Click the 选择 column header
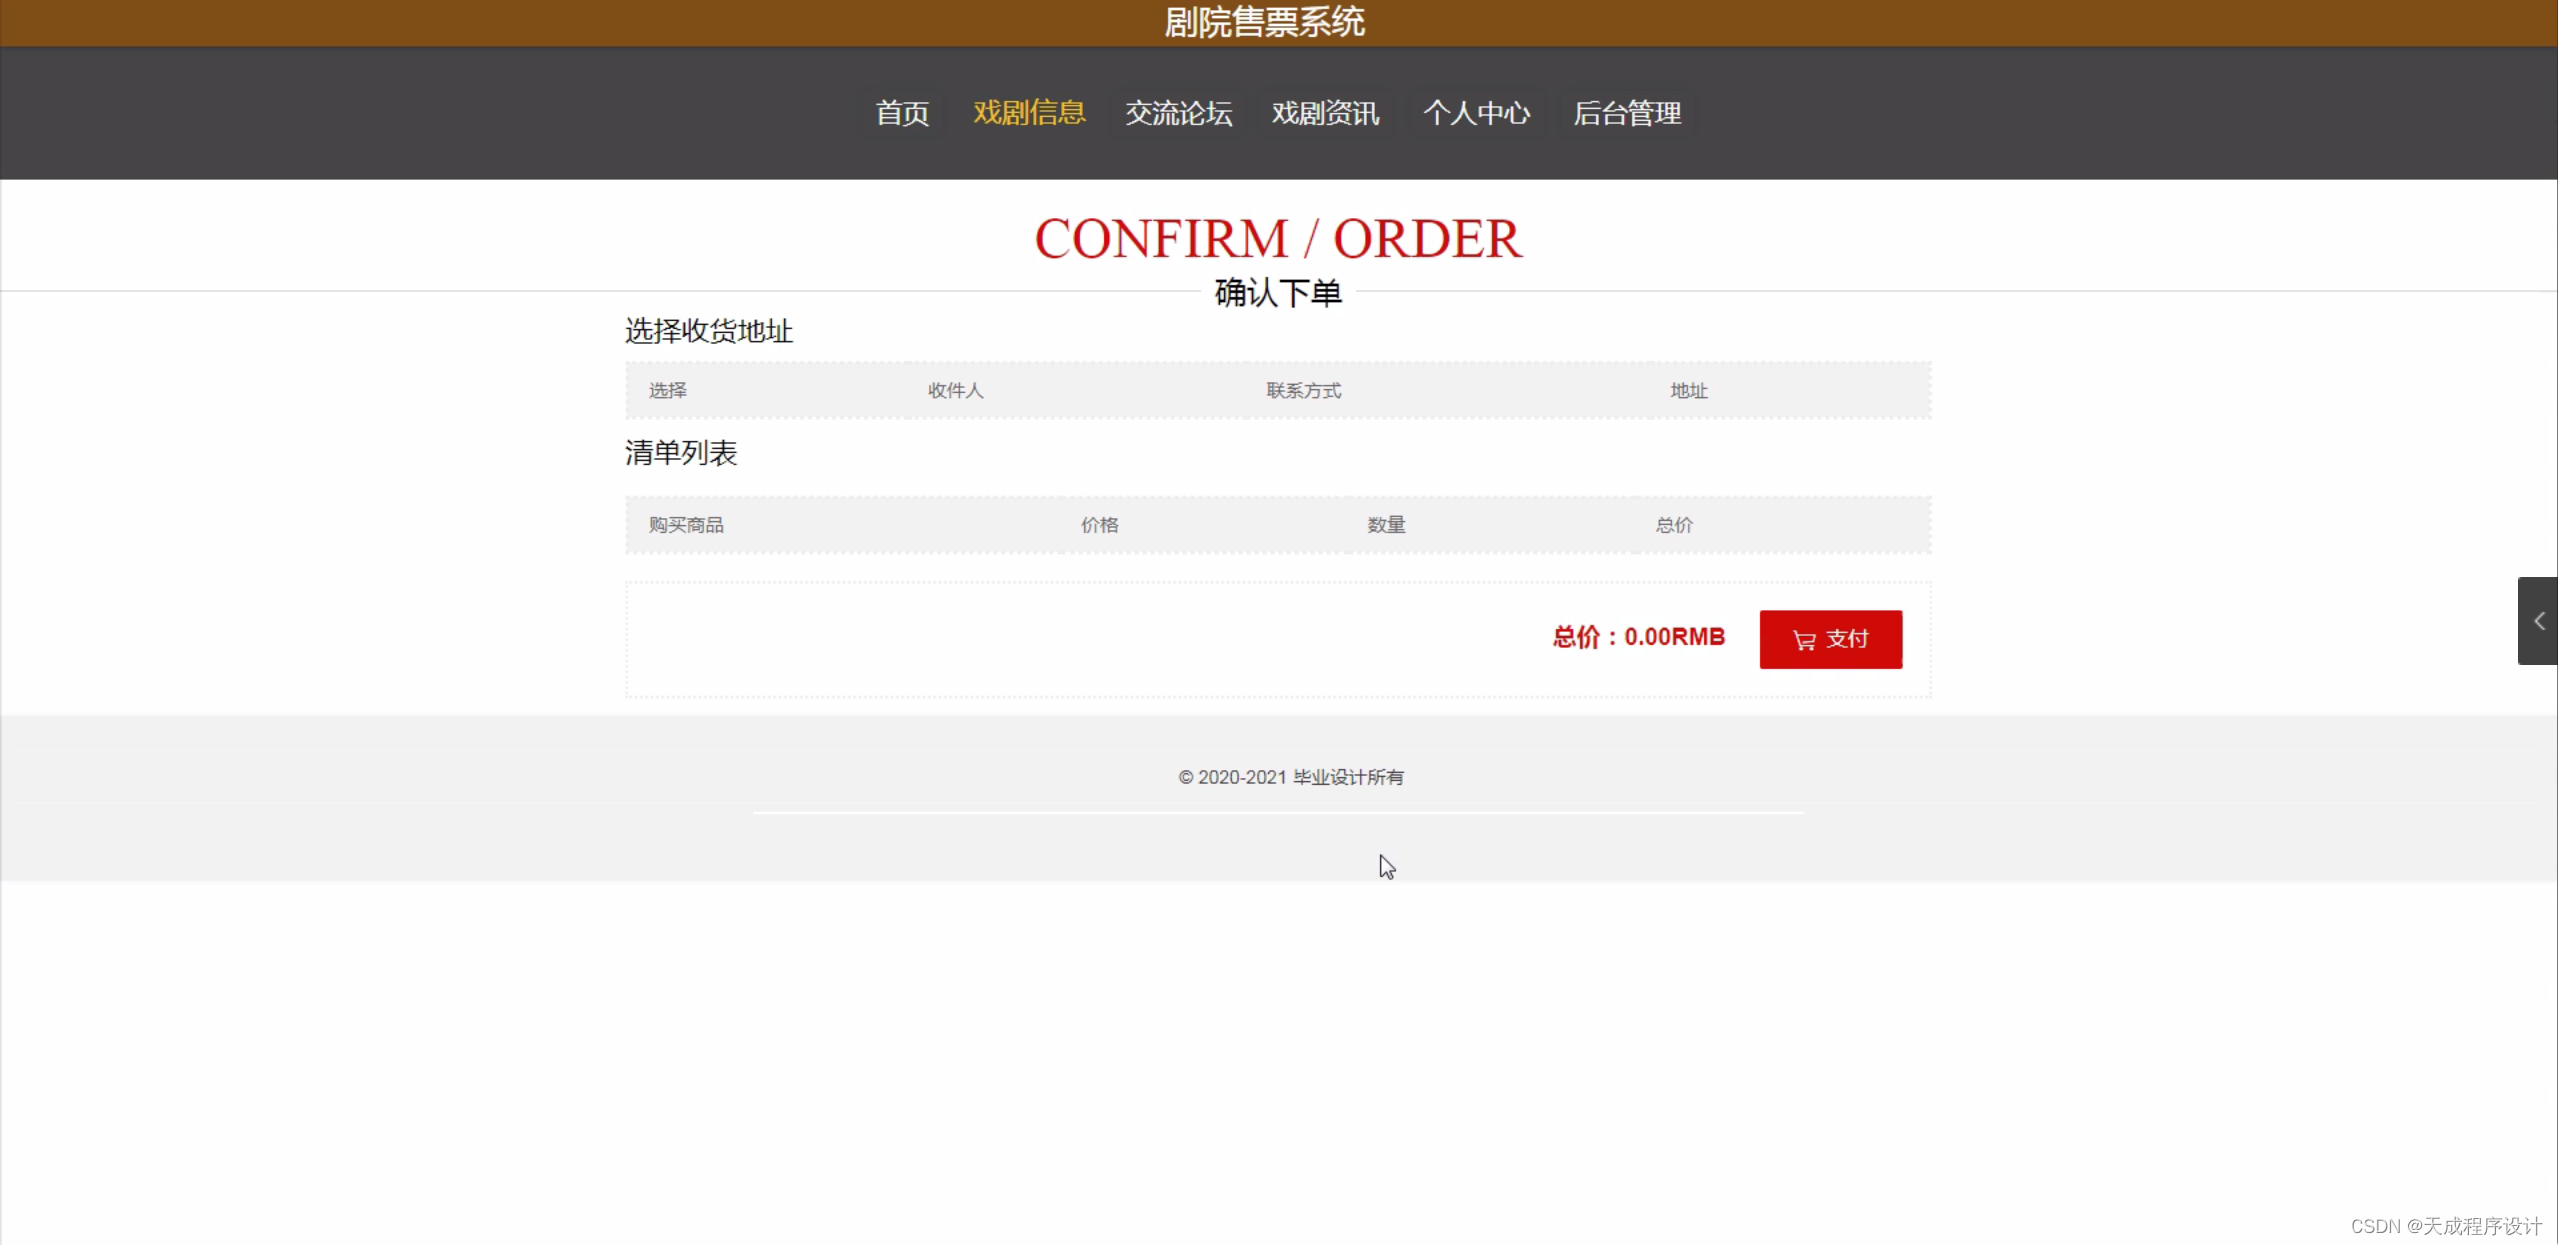 (x=667, y=391)
